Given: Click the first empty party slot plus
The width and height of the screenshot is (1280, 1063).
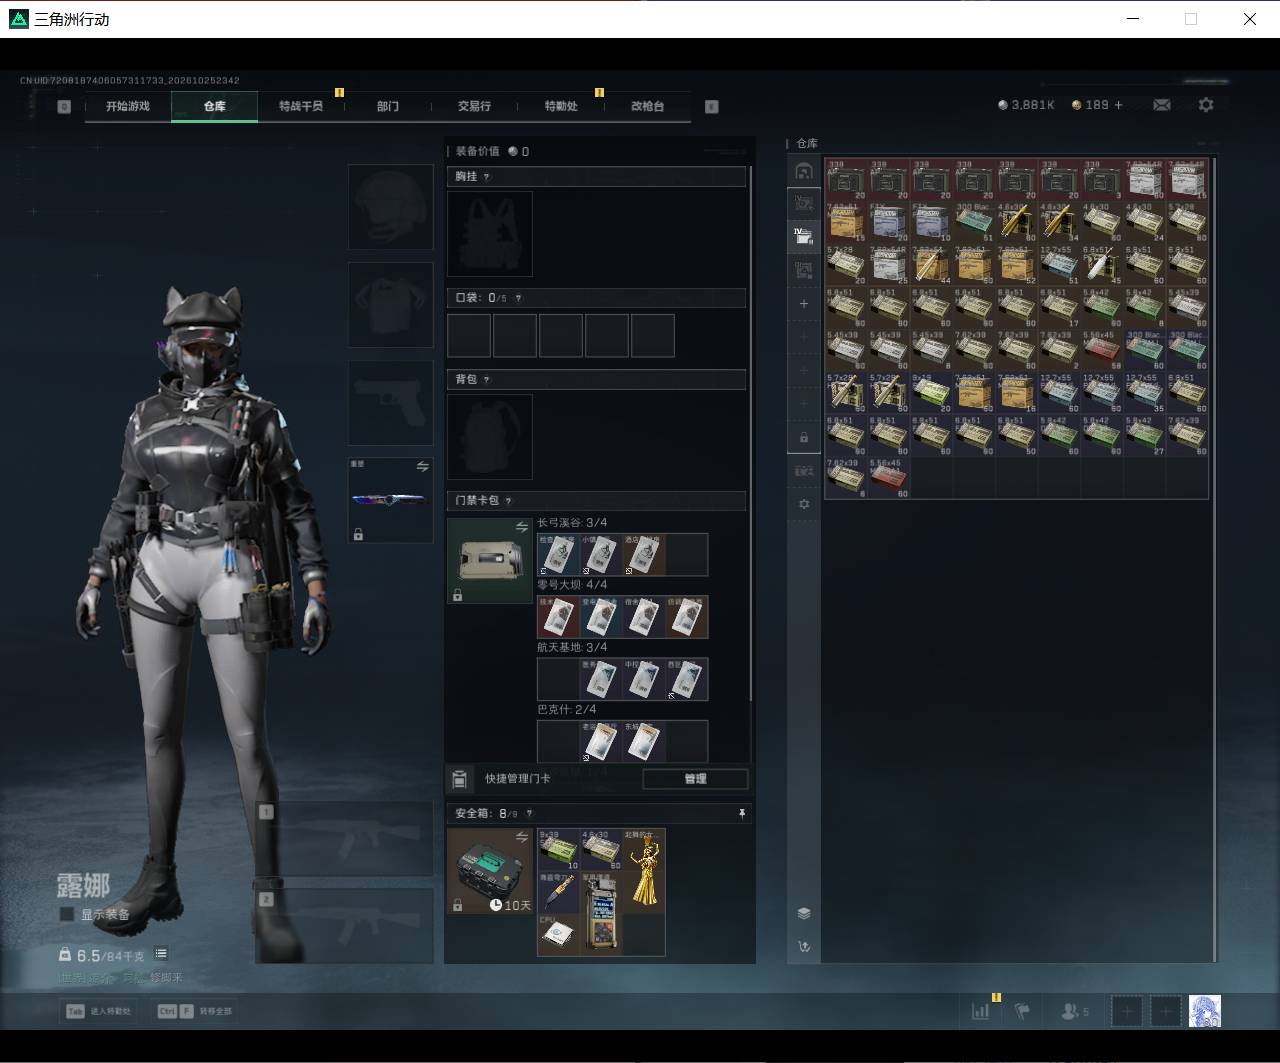Looking at the screenshot, I should click(1127, 1011).
